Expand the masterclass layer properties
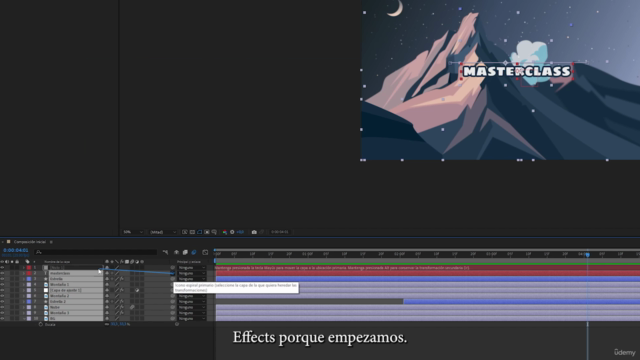 coord(24,273)
